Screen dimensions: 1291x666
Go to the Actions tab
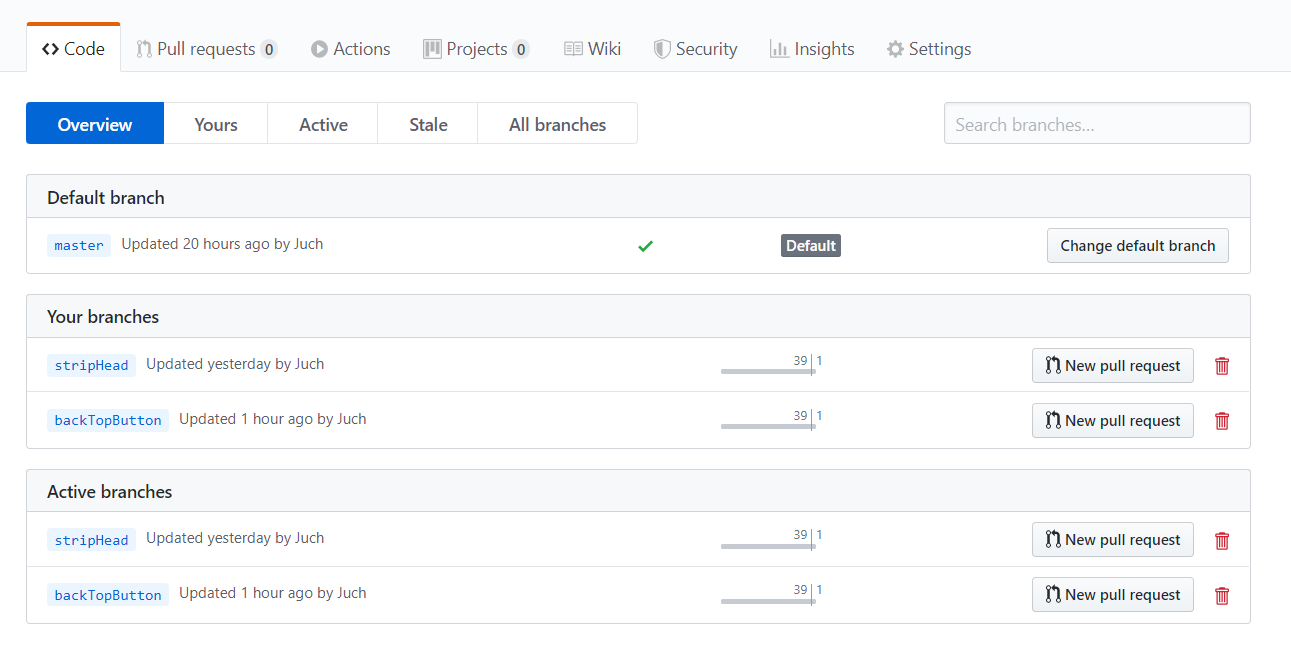coord(350,49)
